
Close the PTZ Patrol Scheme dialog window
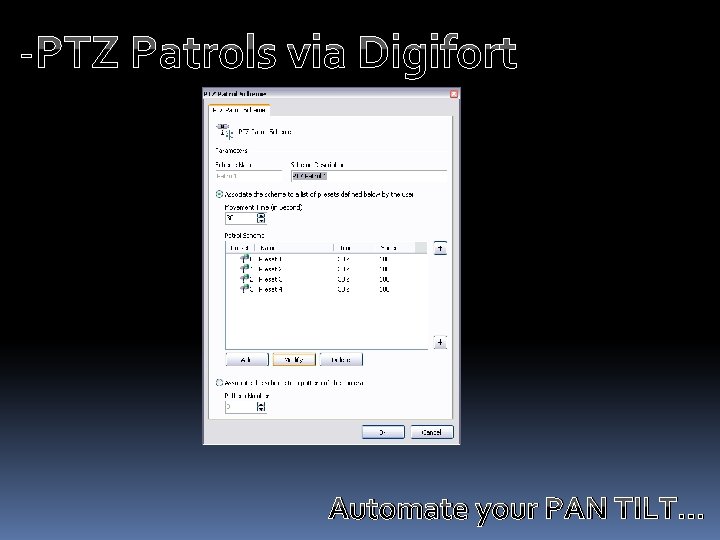[x=454, y=94]
